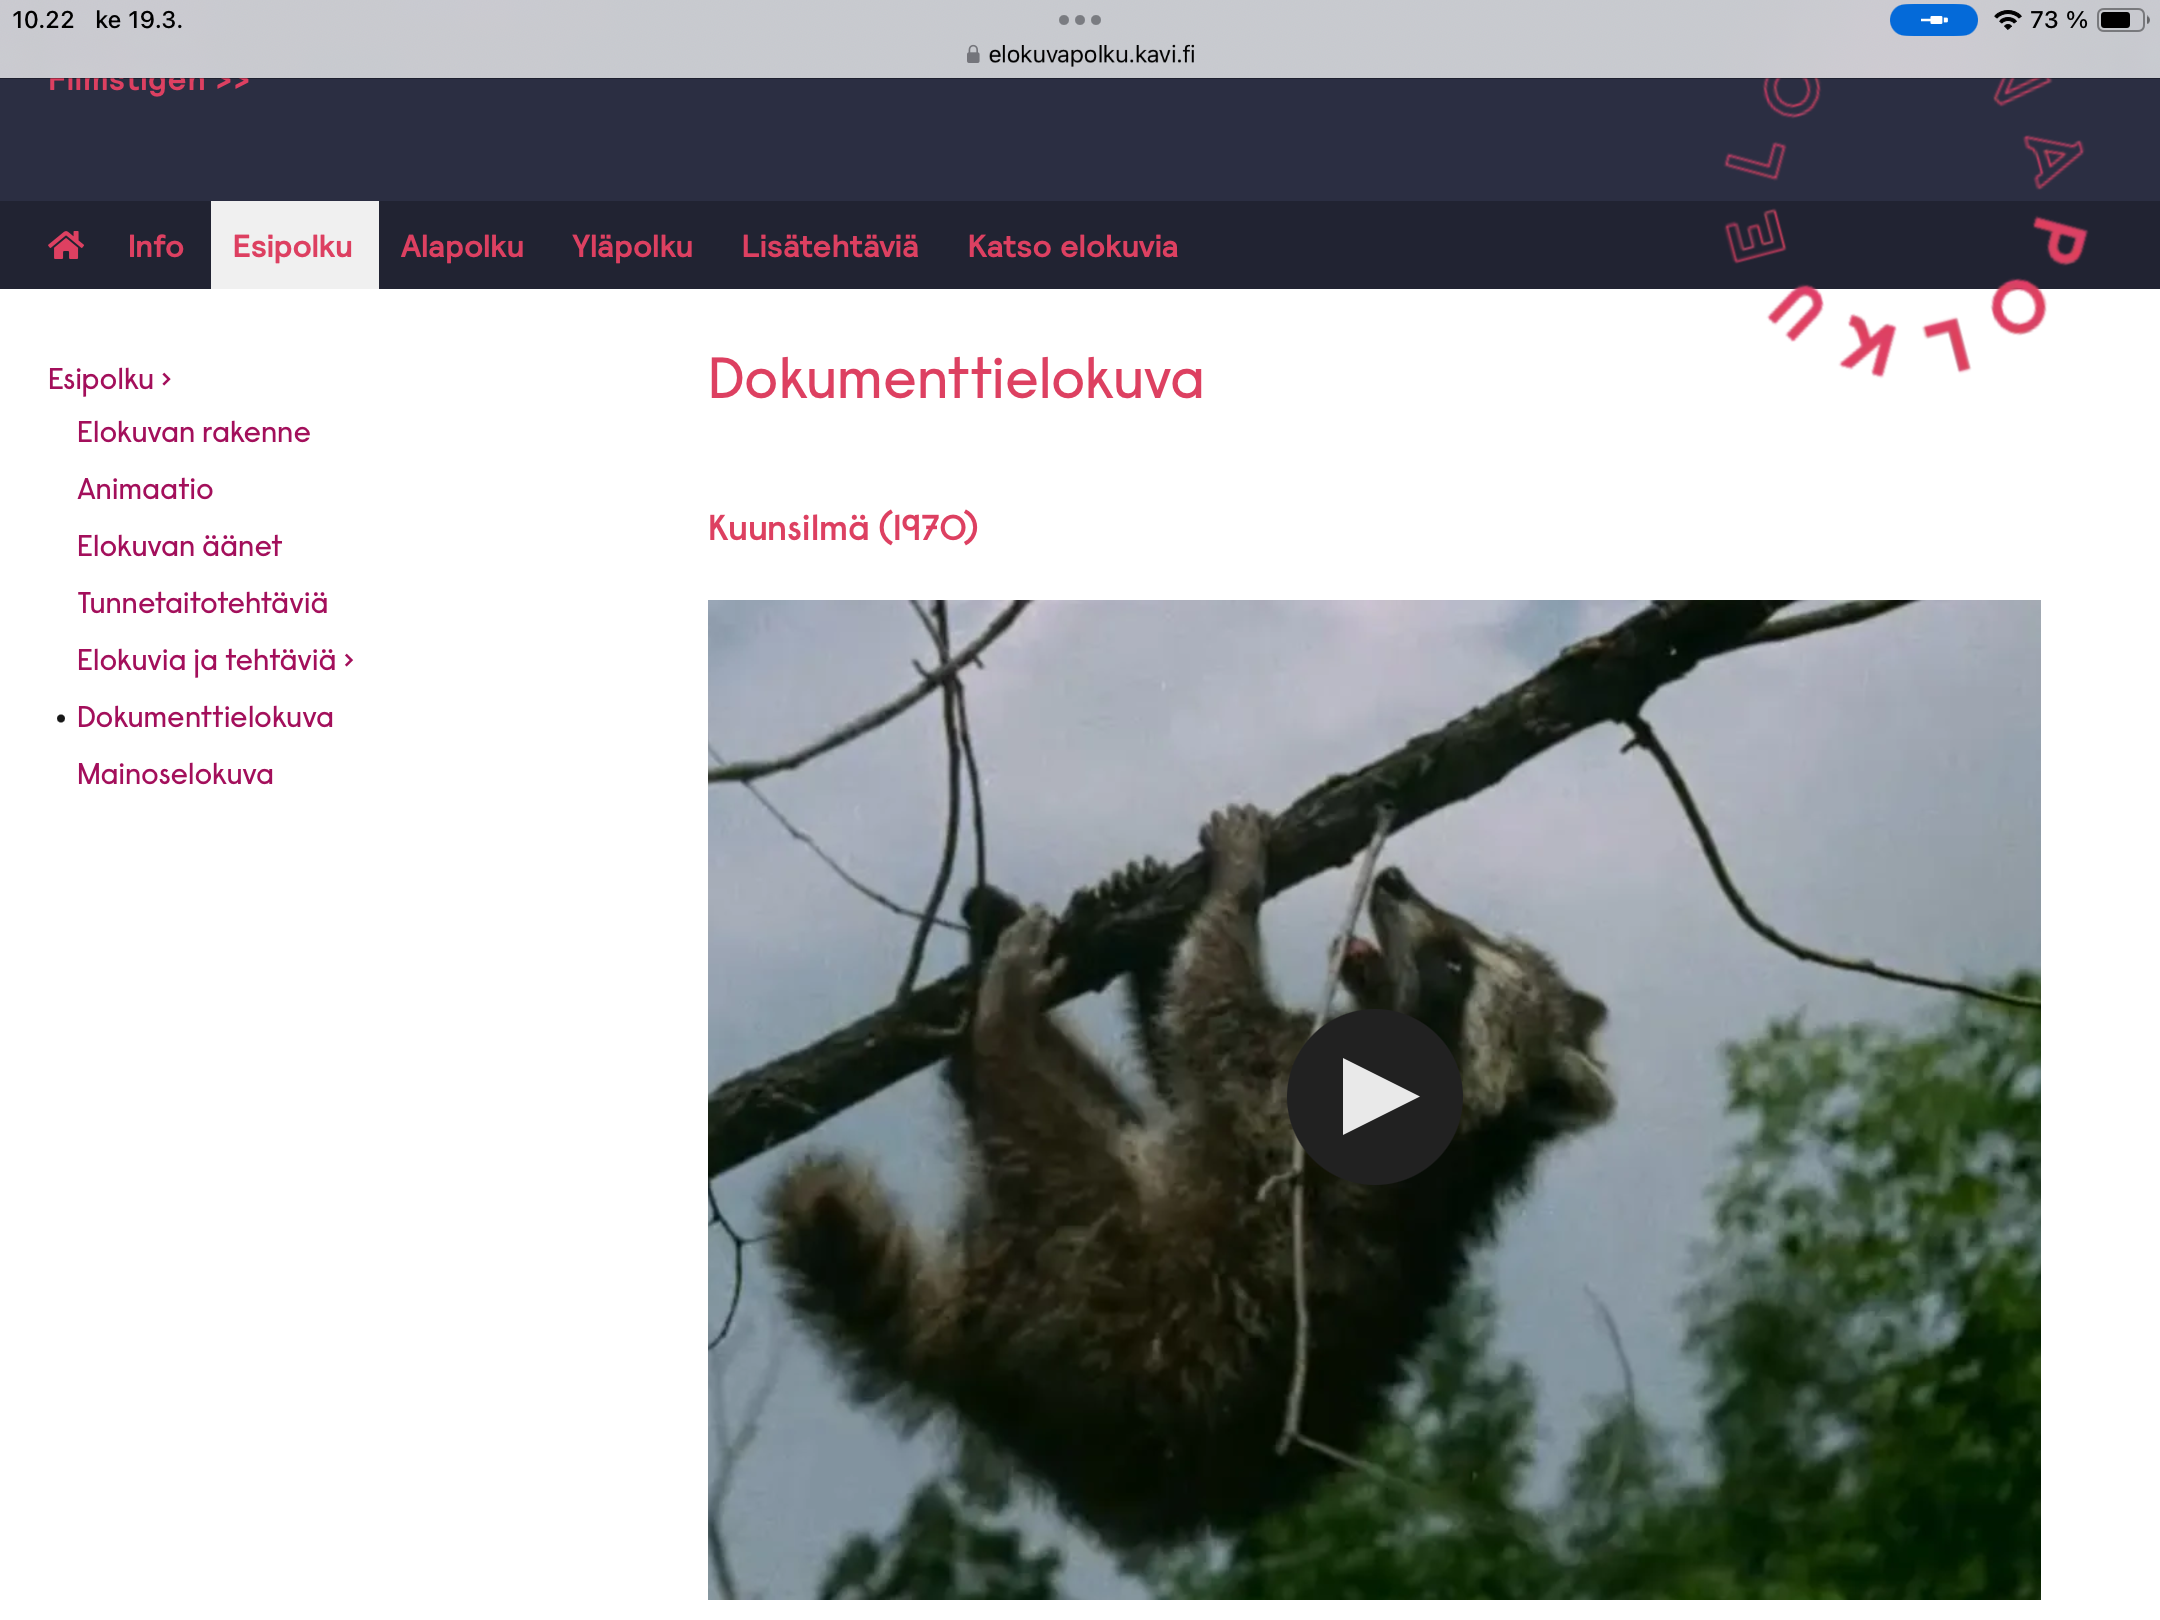Expand the Esipolku sidebar section
Image resolution: width=2160 pixels, height=1620 pixels.
[110, 379]
